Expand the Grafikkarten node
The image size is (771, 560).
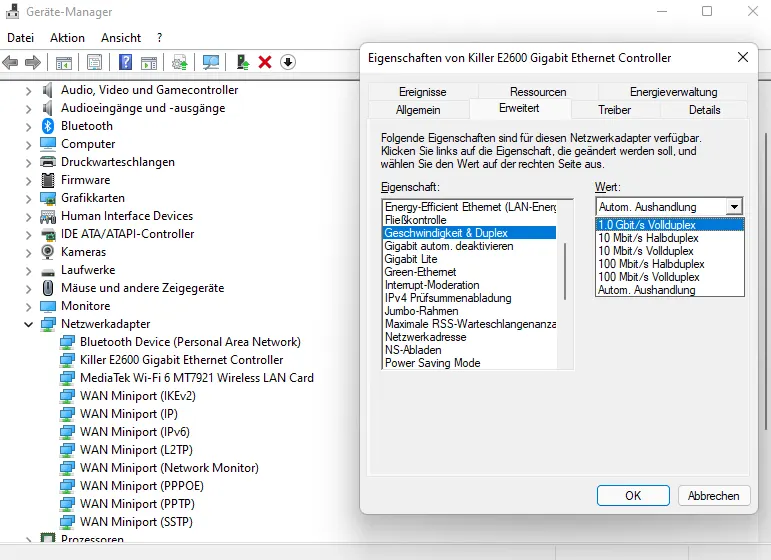coord(29,199)
